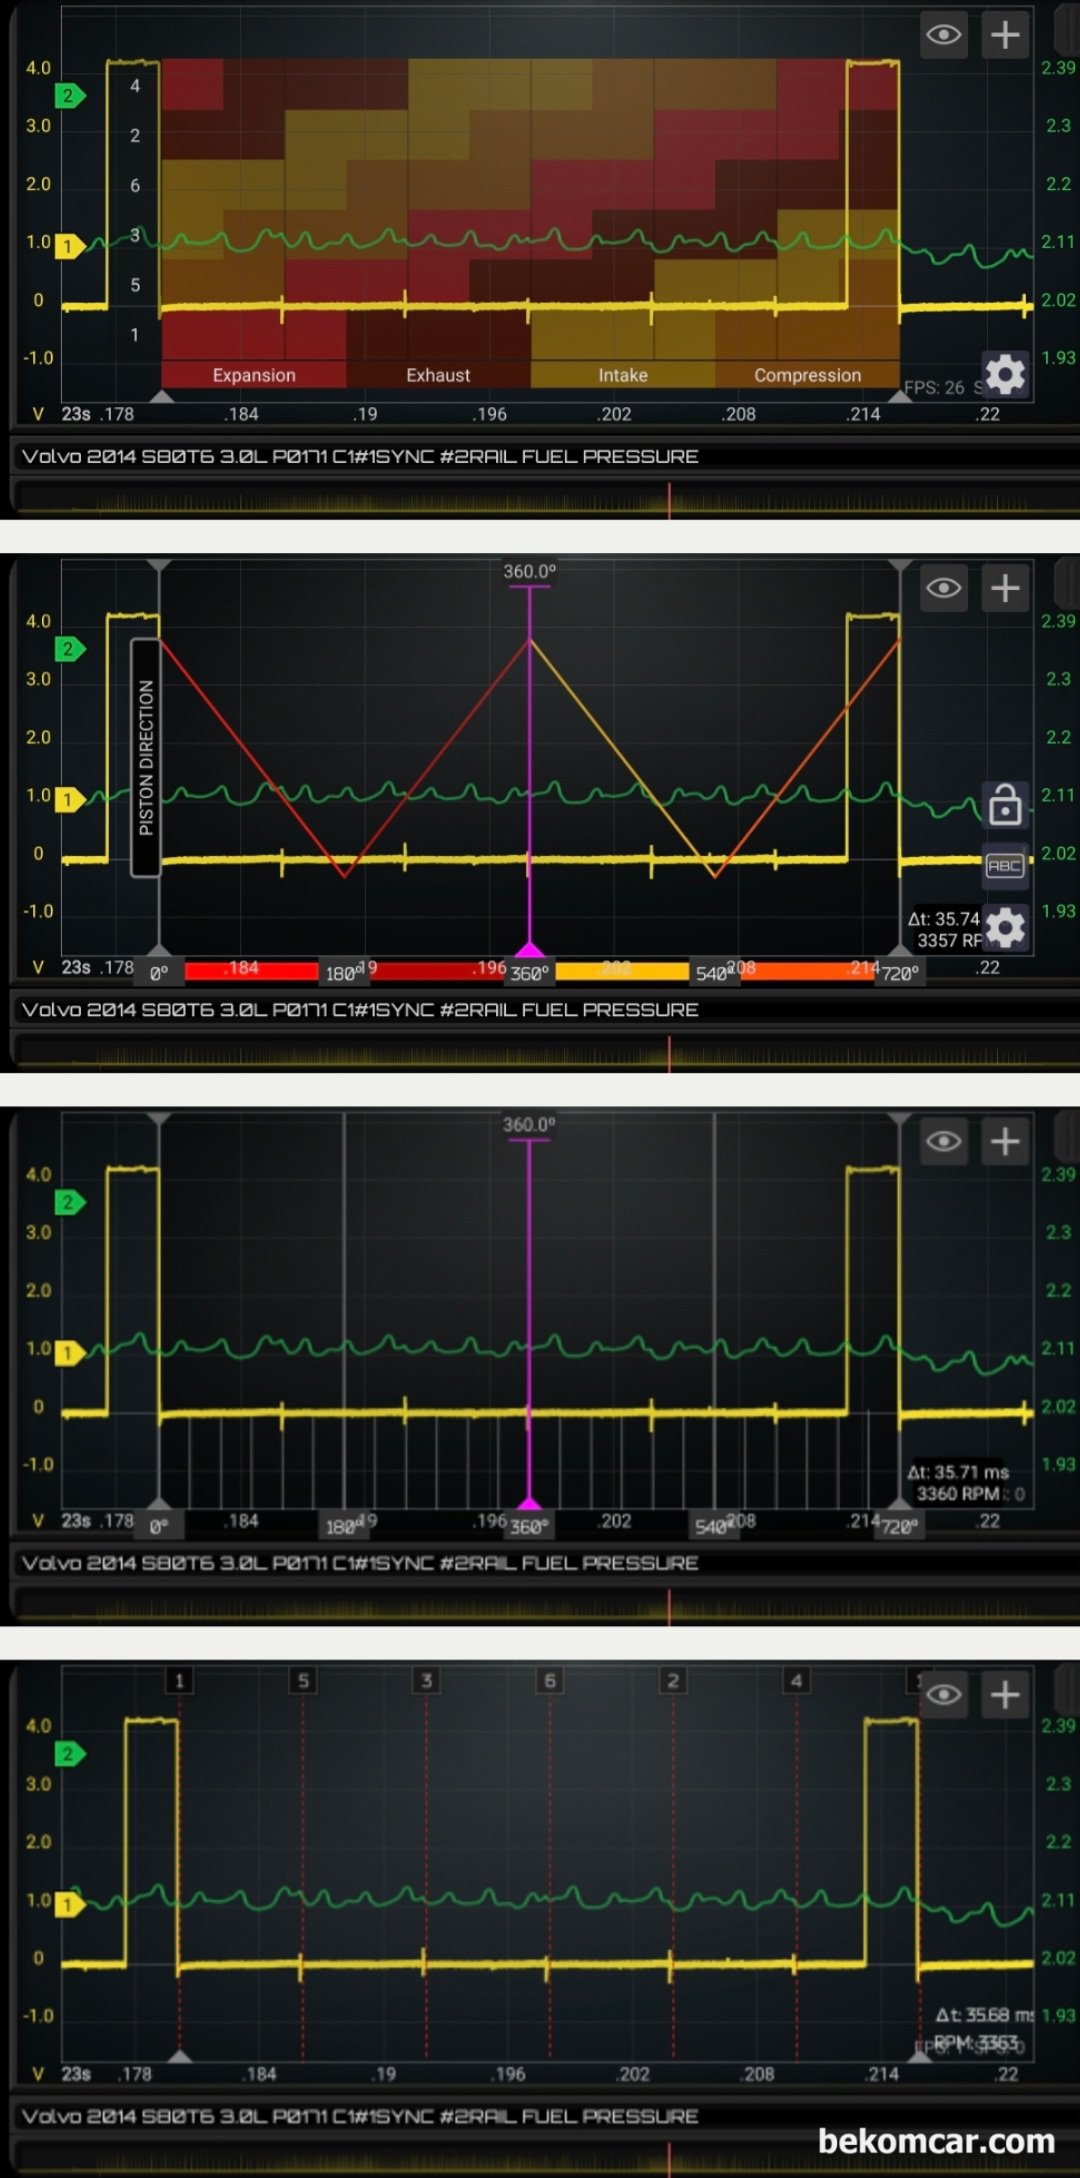Toggle eye icon on the cylinder firing-order chart
Viewport: 1080px width, 2178px height.
943,1694
